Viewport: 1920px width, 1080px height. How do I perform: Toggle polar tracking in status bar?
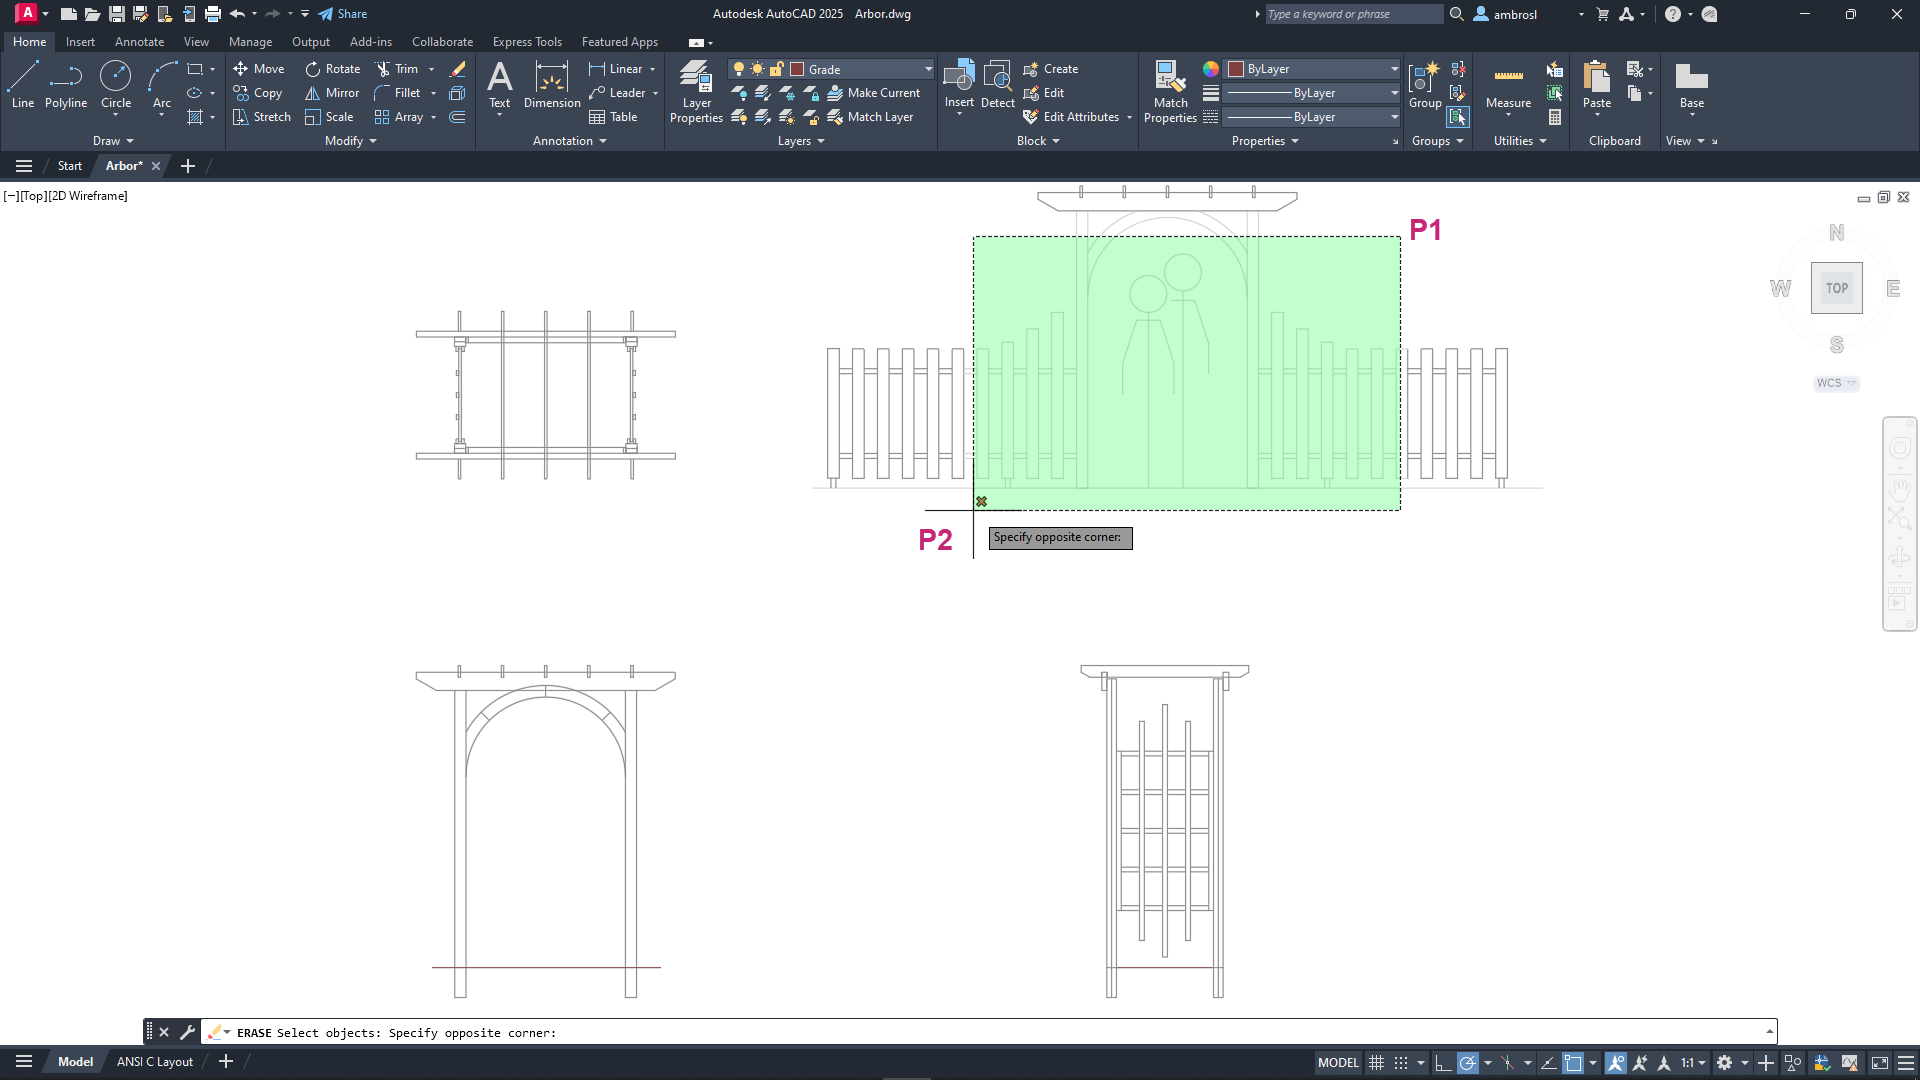1467,1063
